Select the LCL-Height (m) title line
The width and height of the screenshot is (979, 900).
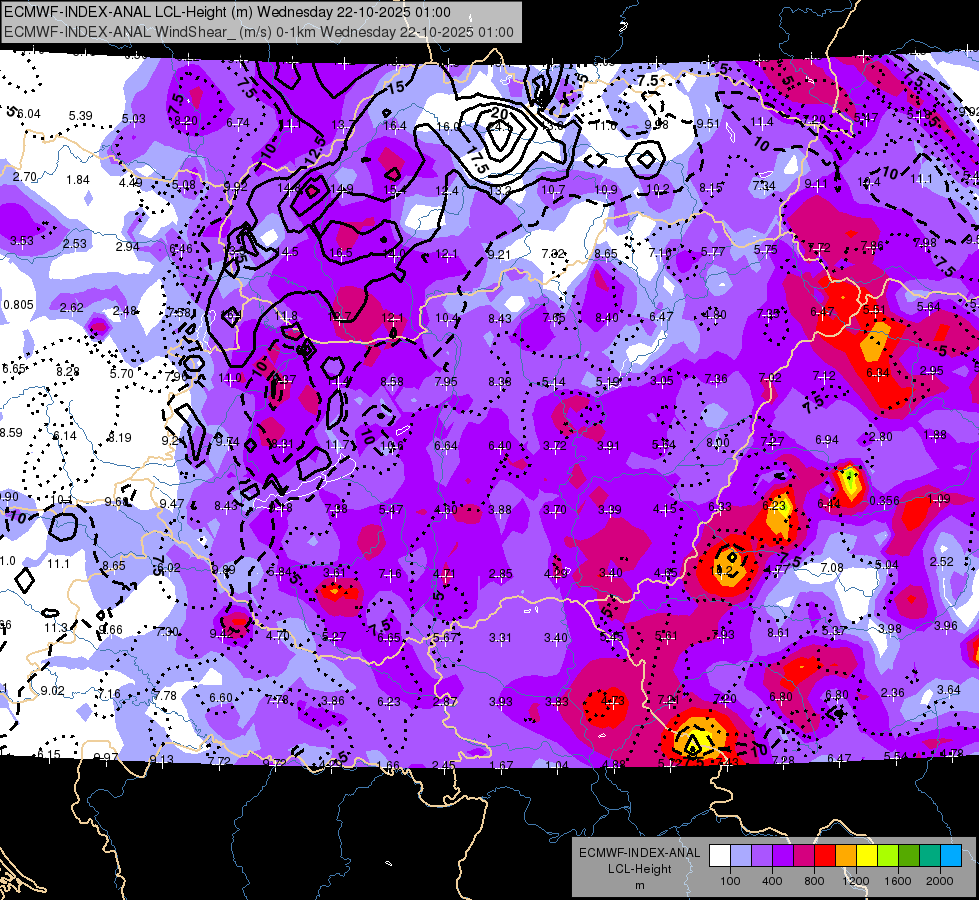tap(227, 12)
